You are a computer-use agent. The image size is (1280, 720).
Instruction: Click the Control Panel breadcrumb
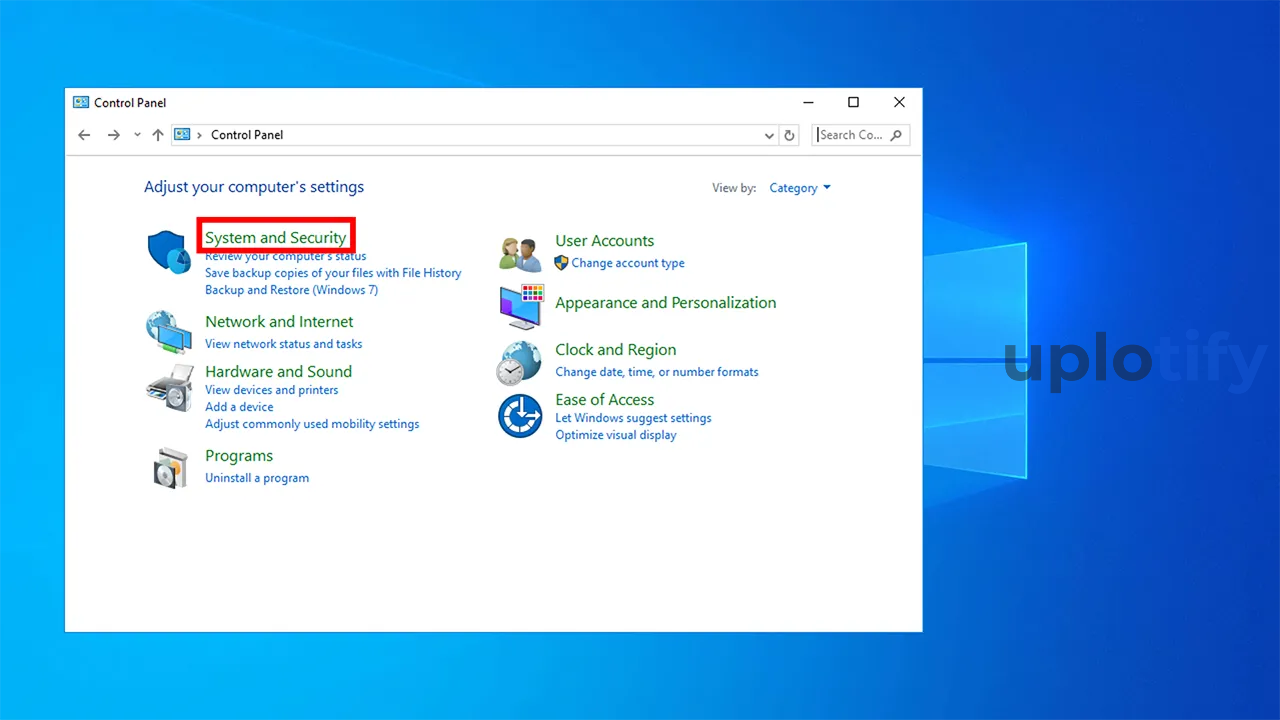point(247,135)
